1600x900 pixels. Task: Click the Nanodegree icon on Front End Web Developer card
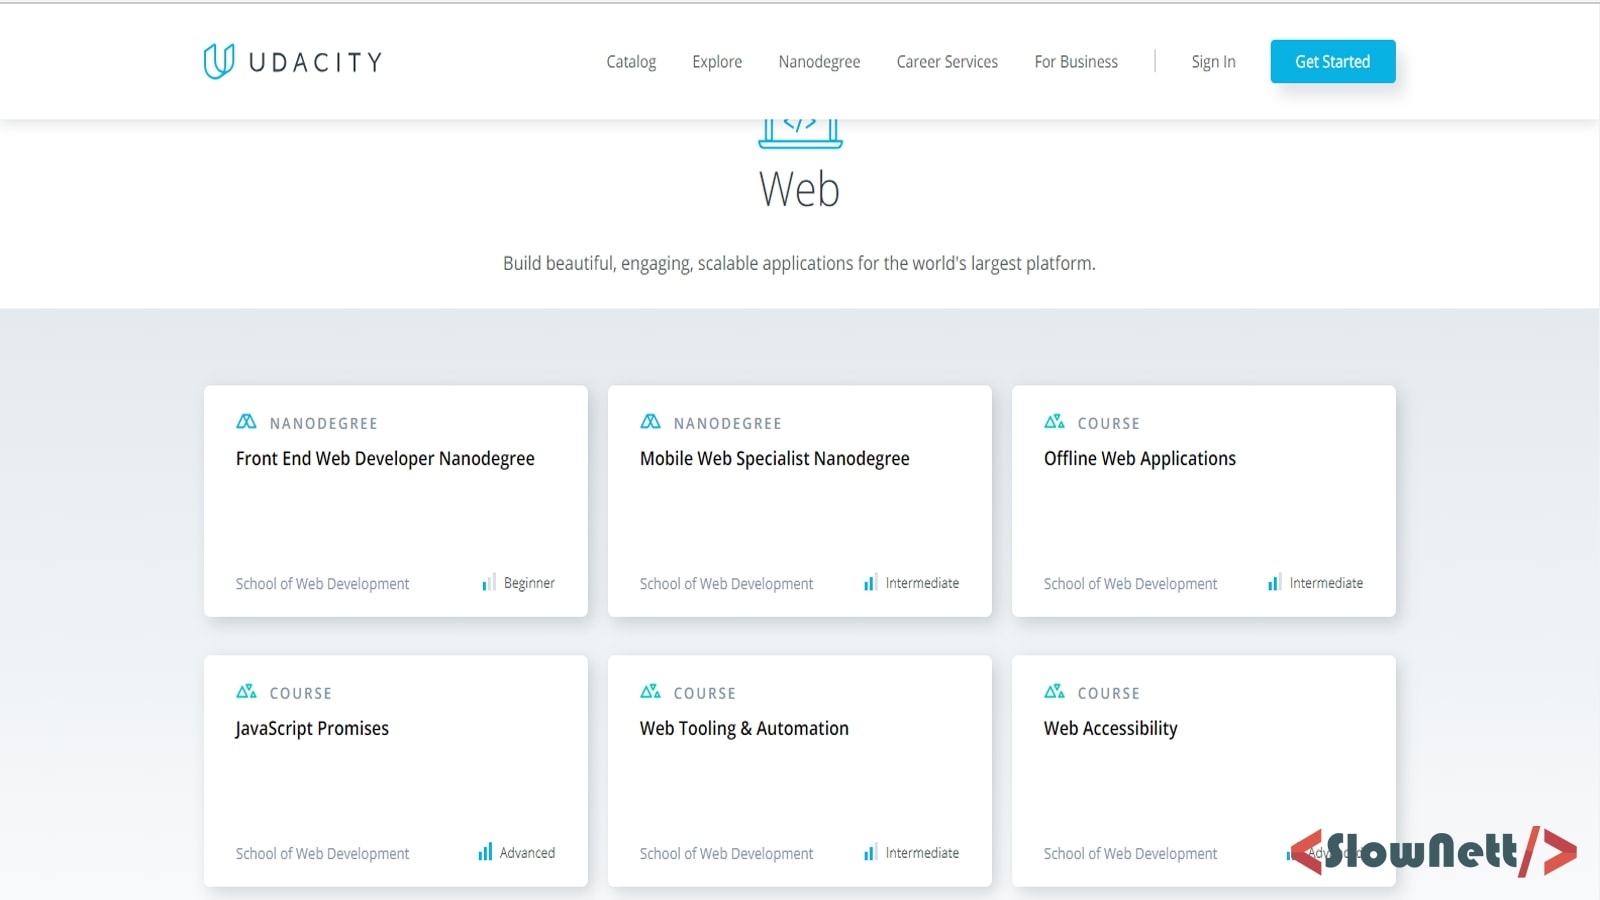pos(246,422)
